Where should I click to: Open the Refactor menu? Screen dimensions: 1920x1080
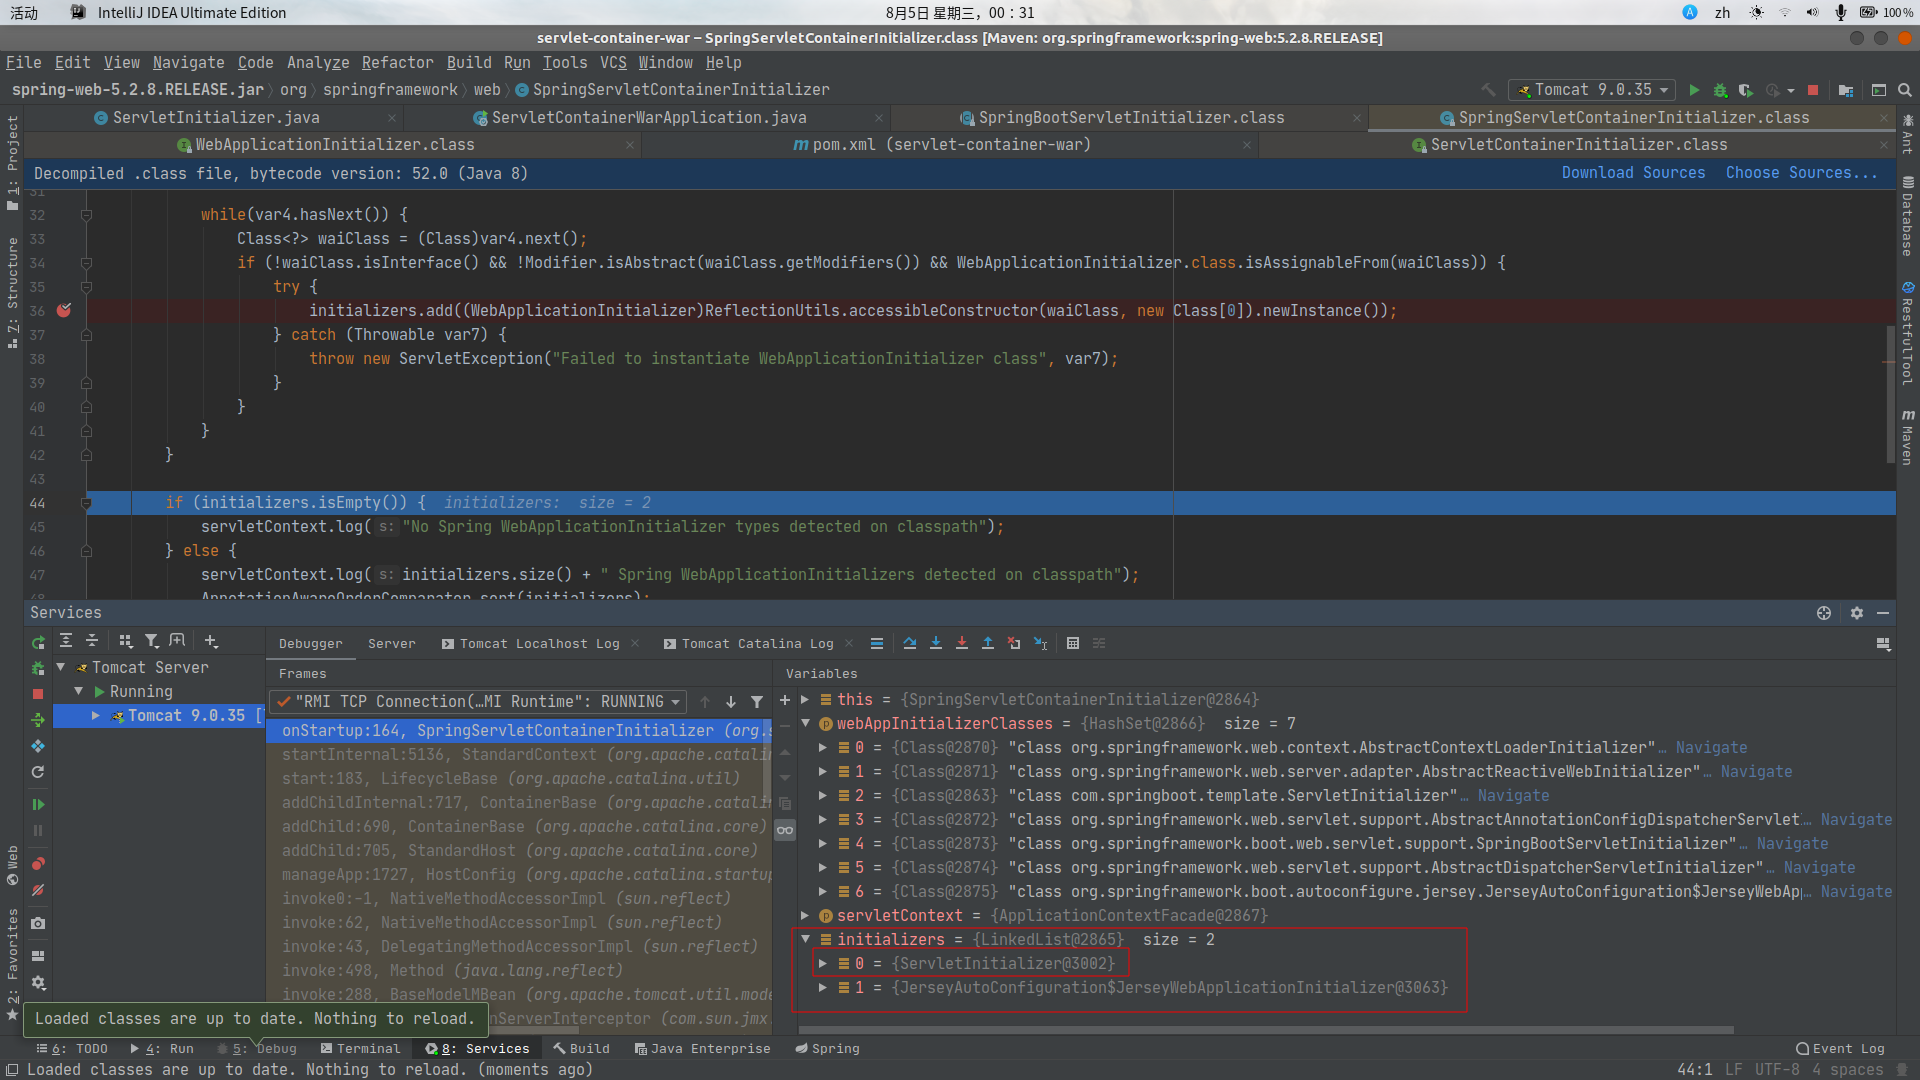(397, 63)
